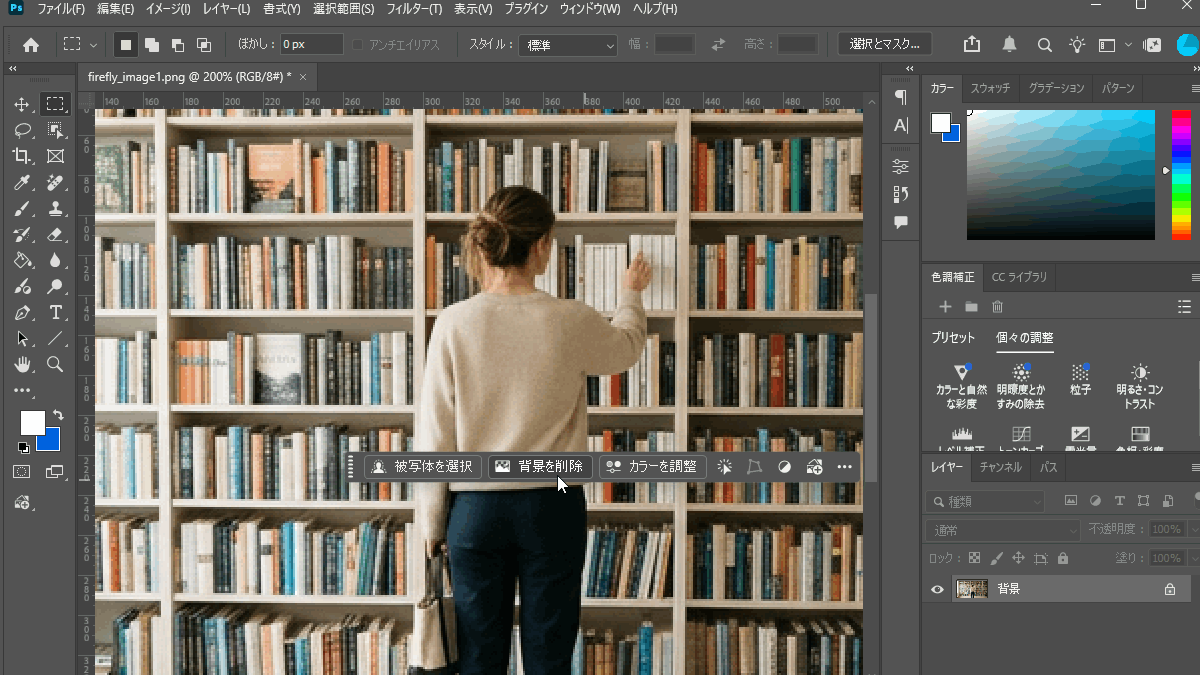
Task: Select the Clone Stamp tool
Action: 55,208
